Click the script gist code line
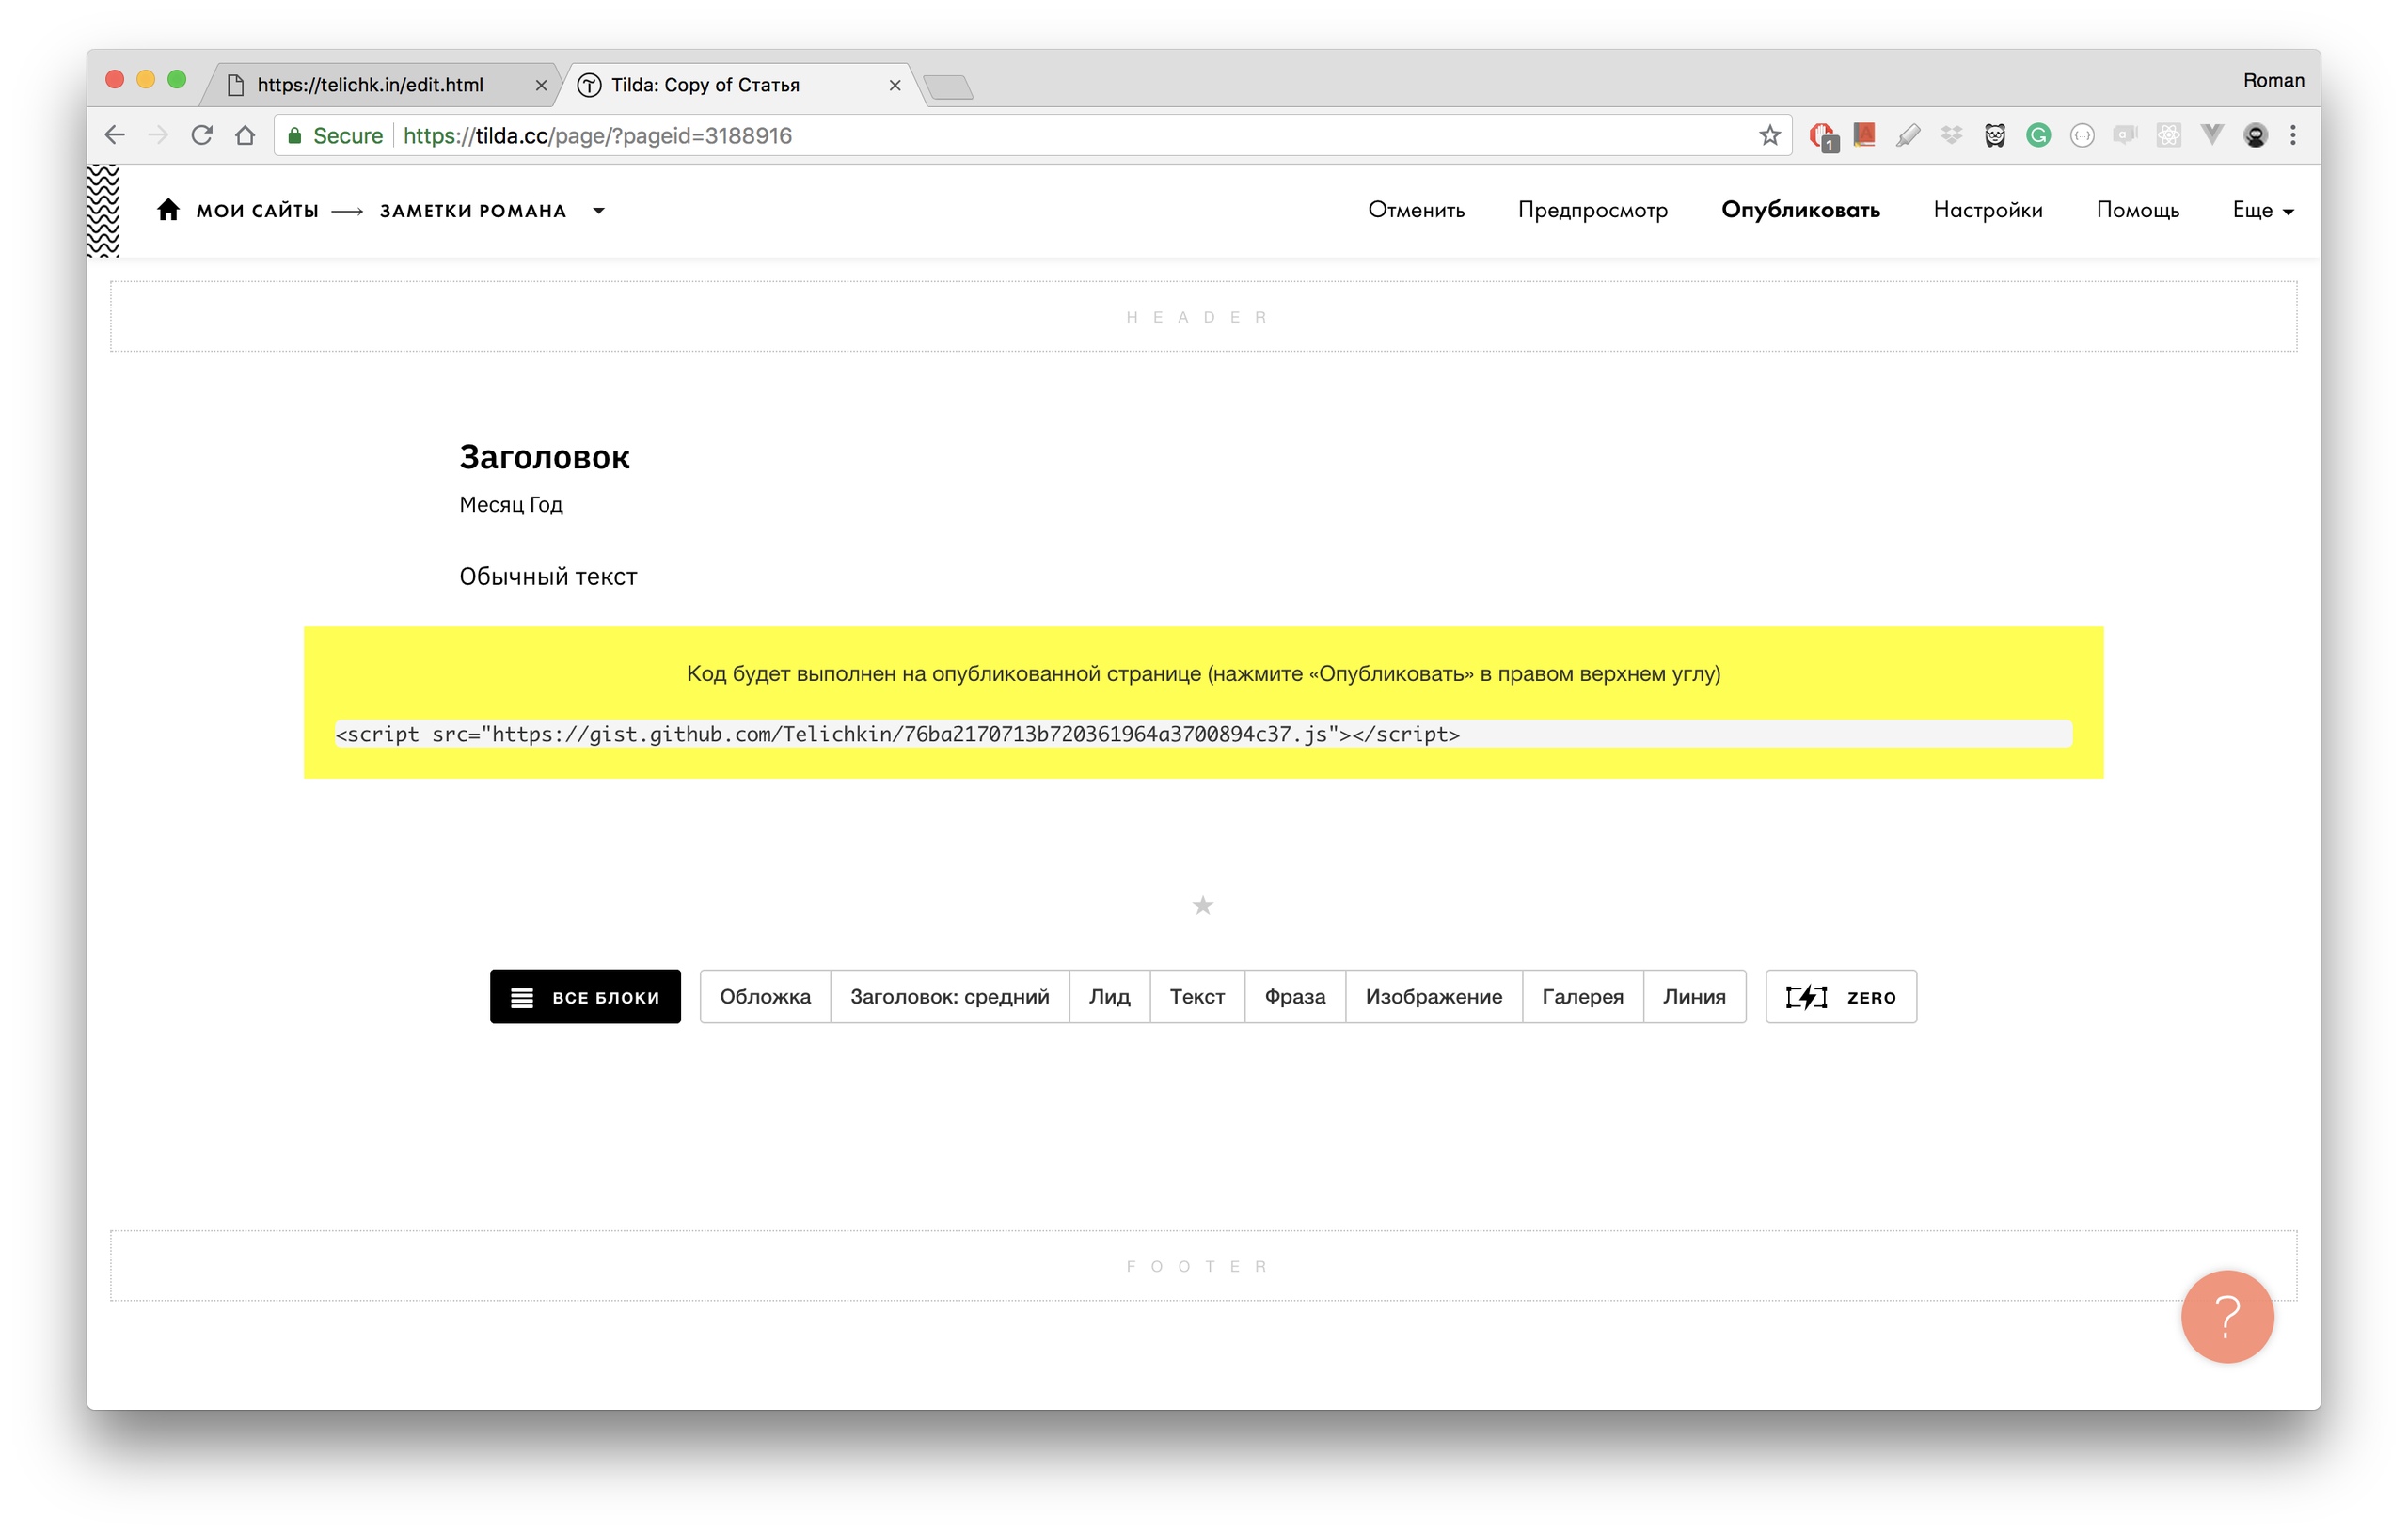The height and width of the screenshot is (1534, 2408). (x=1203, y=734)
